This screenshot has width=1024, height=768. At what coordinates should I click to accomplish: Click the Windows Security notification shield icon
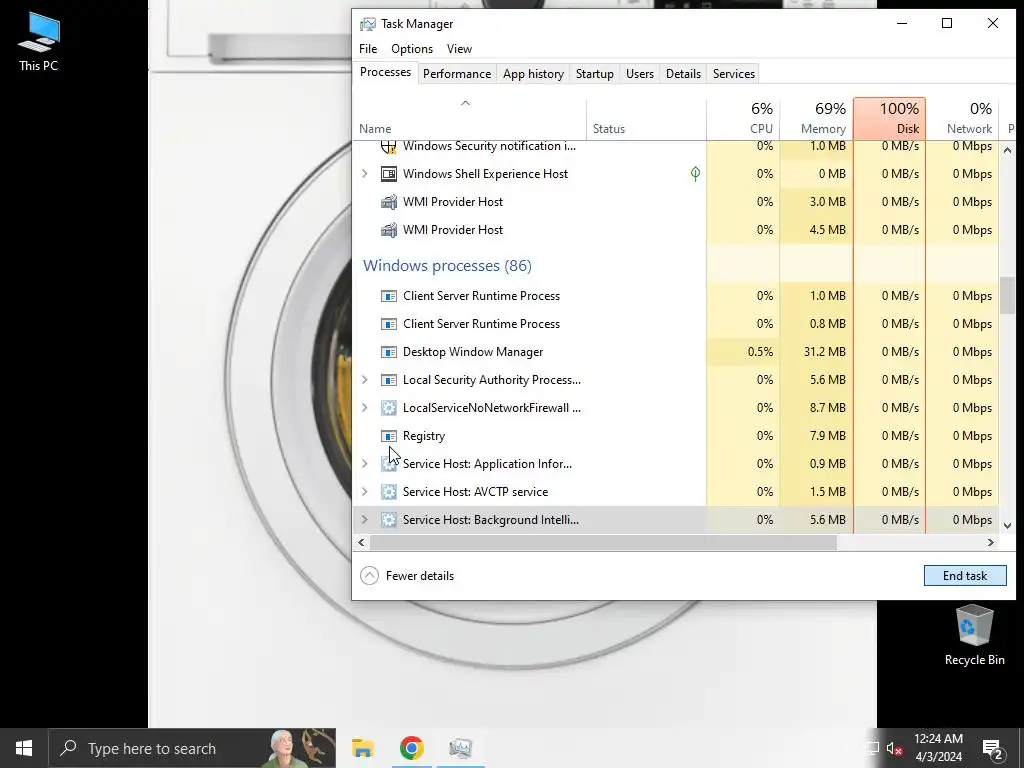tap(389, 146)
